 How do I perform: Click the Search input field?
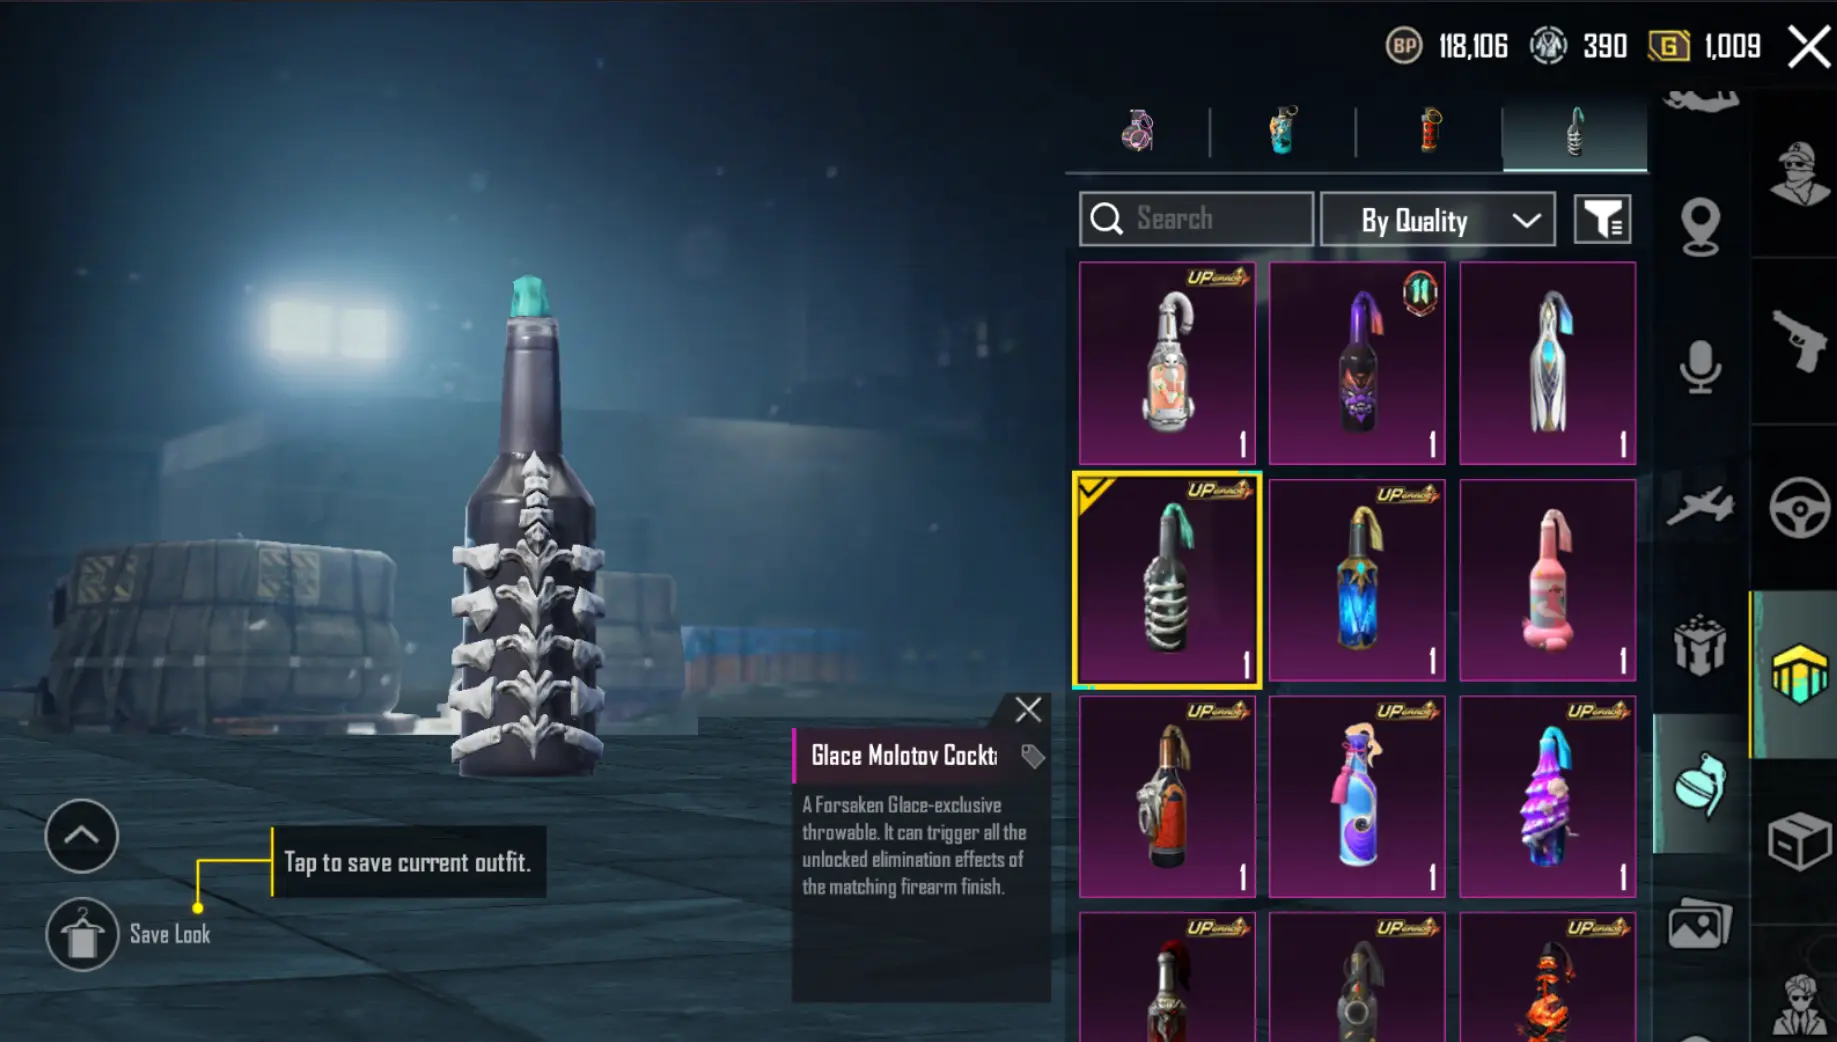[x=1196, y=219]
